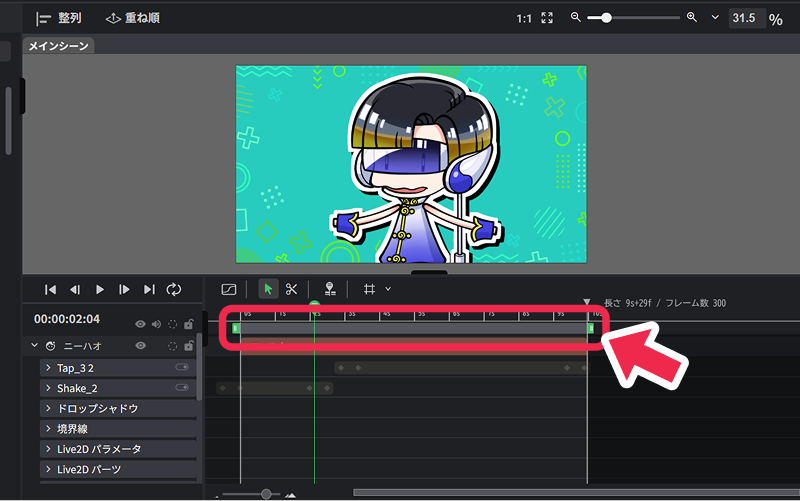Toggle visibility eye on ニーハオ track
800x501 pixels.
click(x=141, y=346)
